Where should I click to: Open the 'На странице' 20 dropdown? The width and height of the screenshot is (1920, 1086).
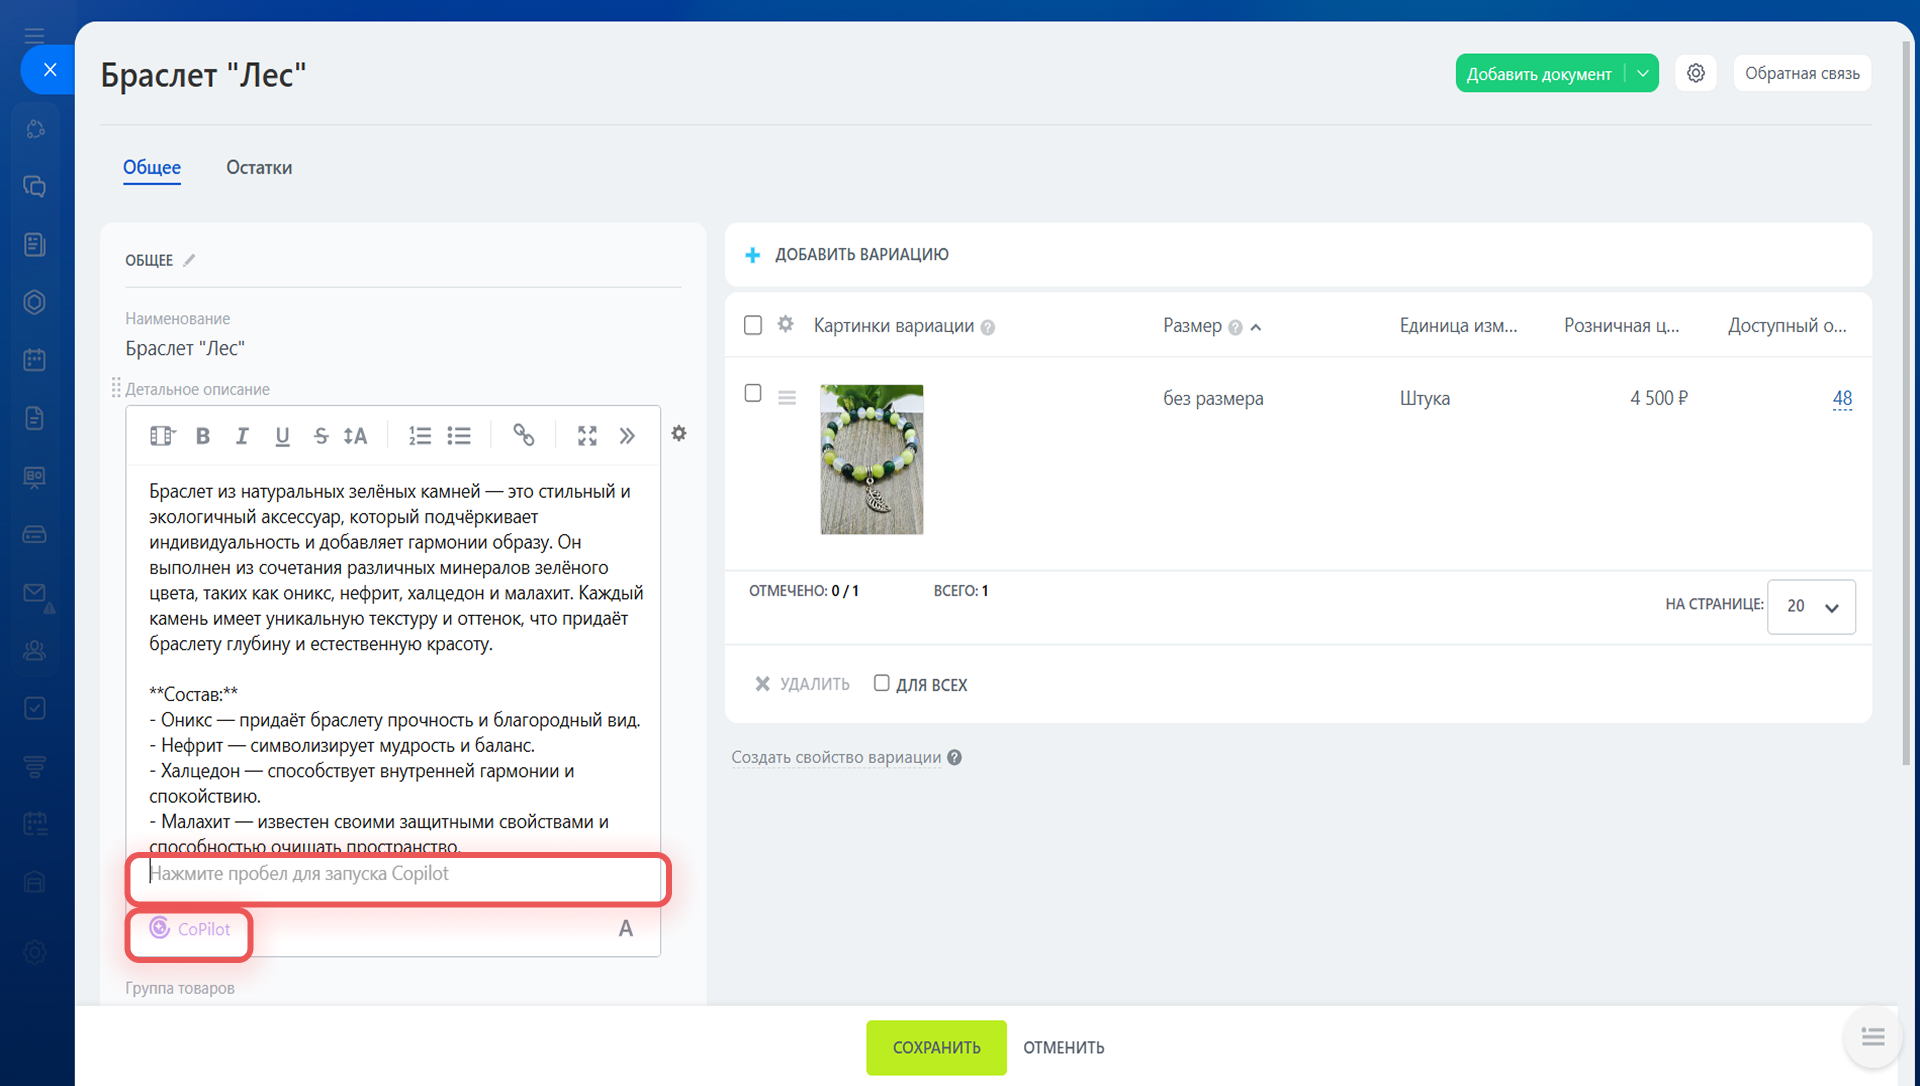tap(1811, 606)
